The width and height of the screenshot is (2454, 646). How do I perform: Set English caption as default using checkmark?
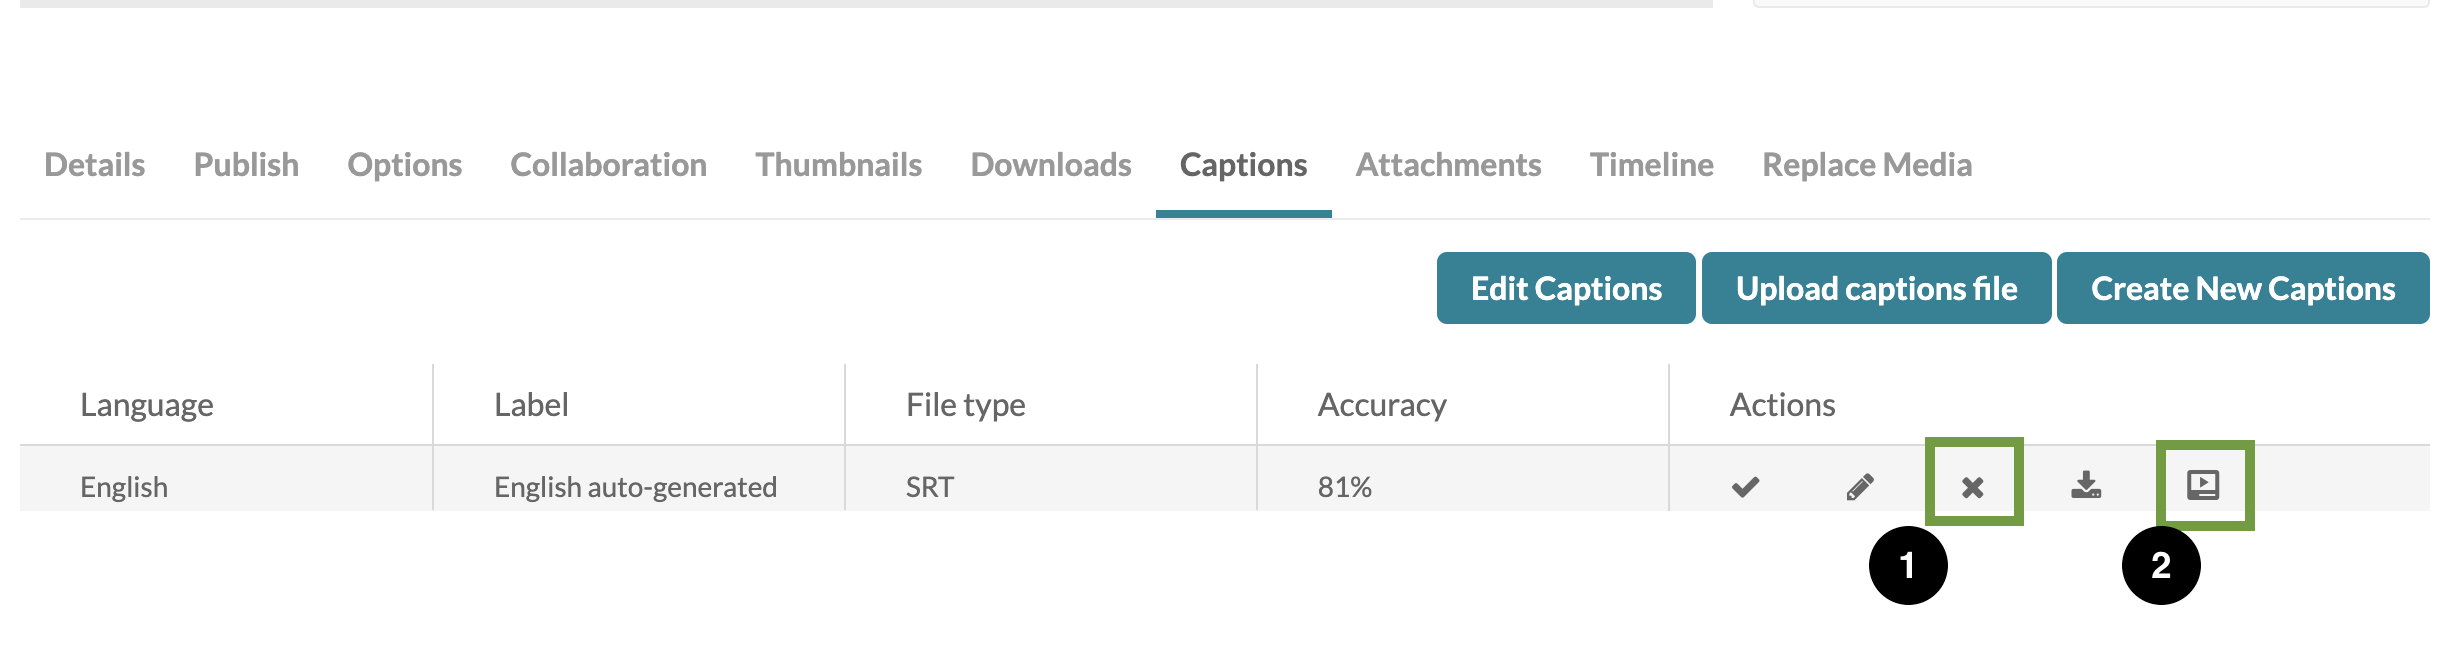click(x=1745, y=487)
